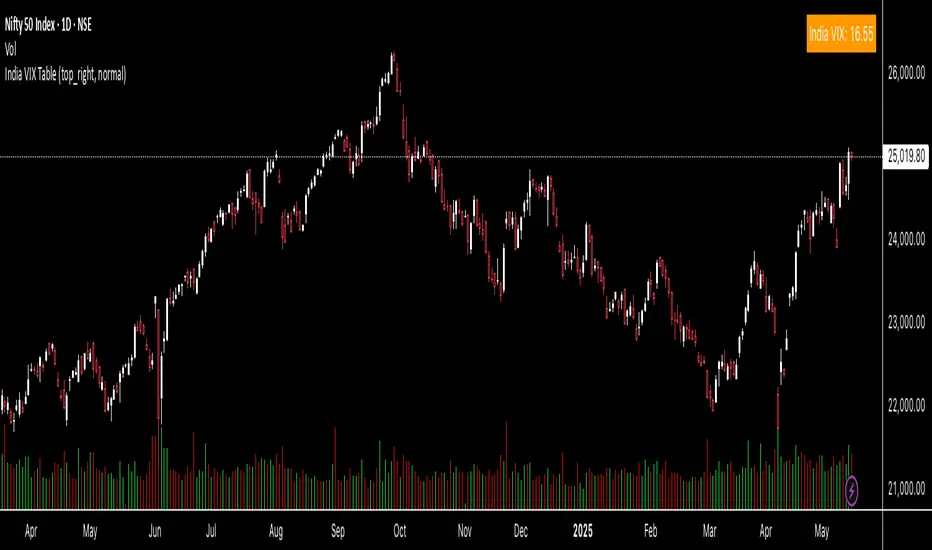The width and height of the screenshot is (932, 550).
Task: Click the 24,000.00 price axis label
Action: point(906,239)
